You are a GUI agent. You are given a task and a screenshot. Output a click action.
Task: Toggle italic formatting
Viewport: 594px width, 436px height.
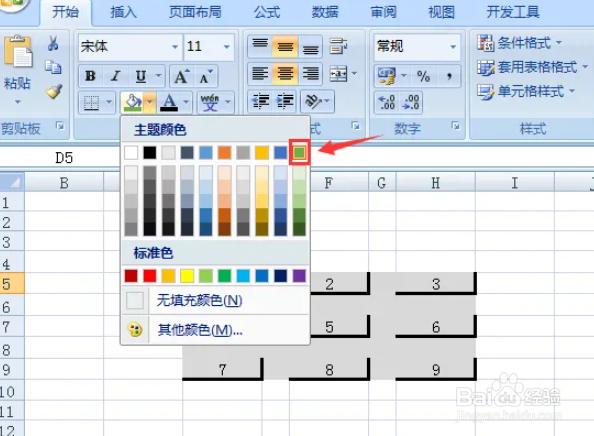[x=115, y=76]
